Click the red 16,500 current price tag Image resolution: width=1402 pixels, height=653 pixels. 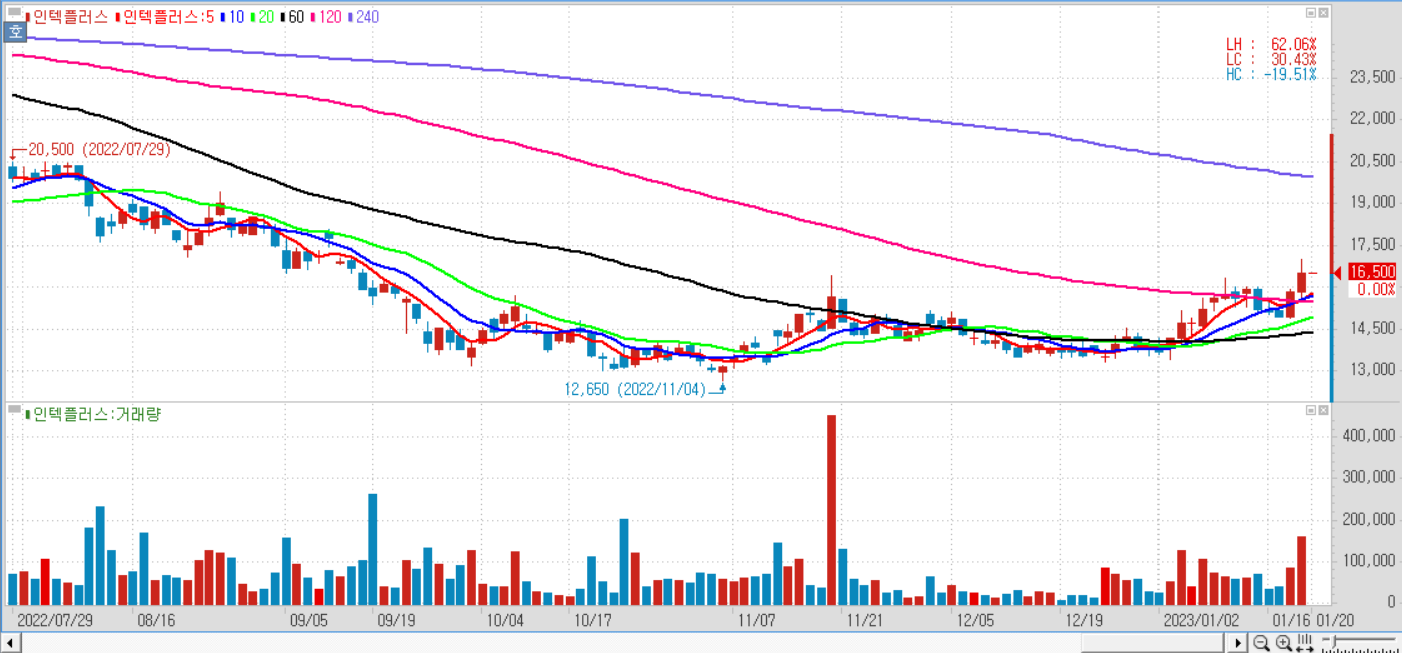pos(1371,271)
